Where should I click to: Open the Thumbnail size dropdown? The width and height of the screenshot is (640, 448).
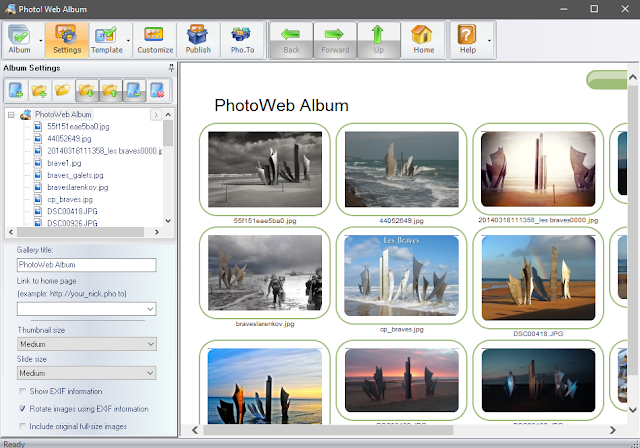click(x=87, y=344)
